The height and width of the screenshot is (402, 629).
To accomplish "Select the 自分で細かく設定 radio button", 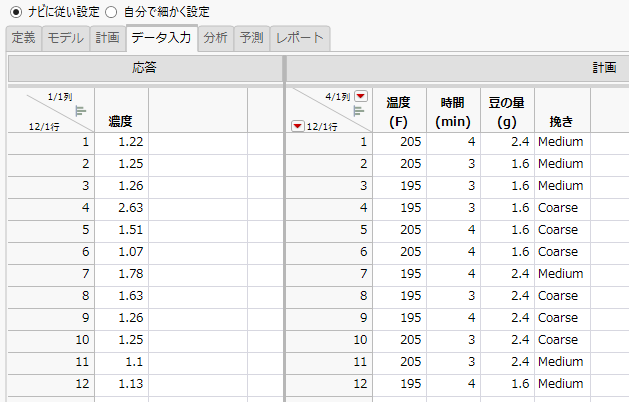I will [111, 12].
